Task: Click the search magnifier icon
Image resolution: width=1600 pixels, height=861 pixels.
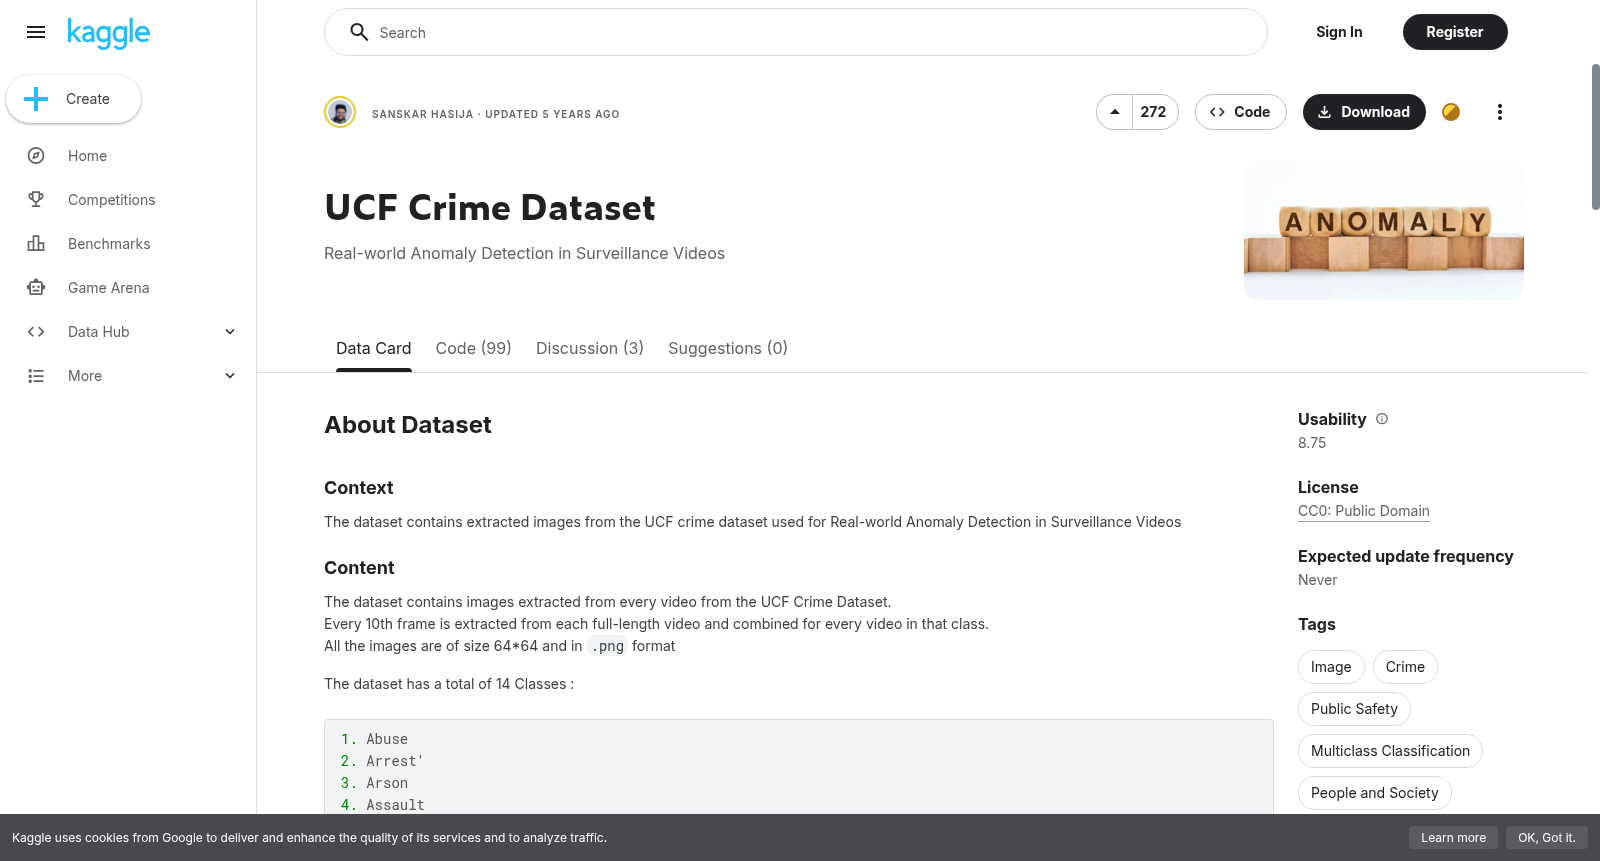Action: pyautogui.click(x=359, y=32)
